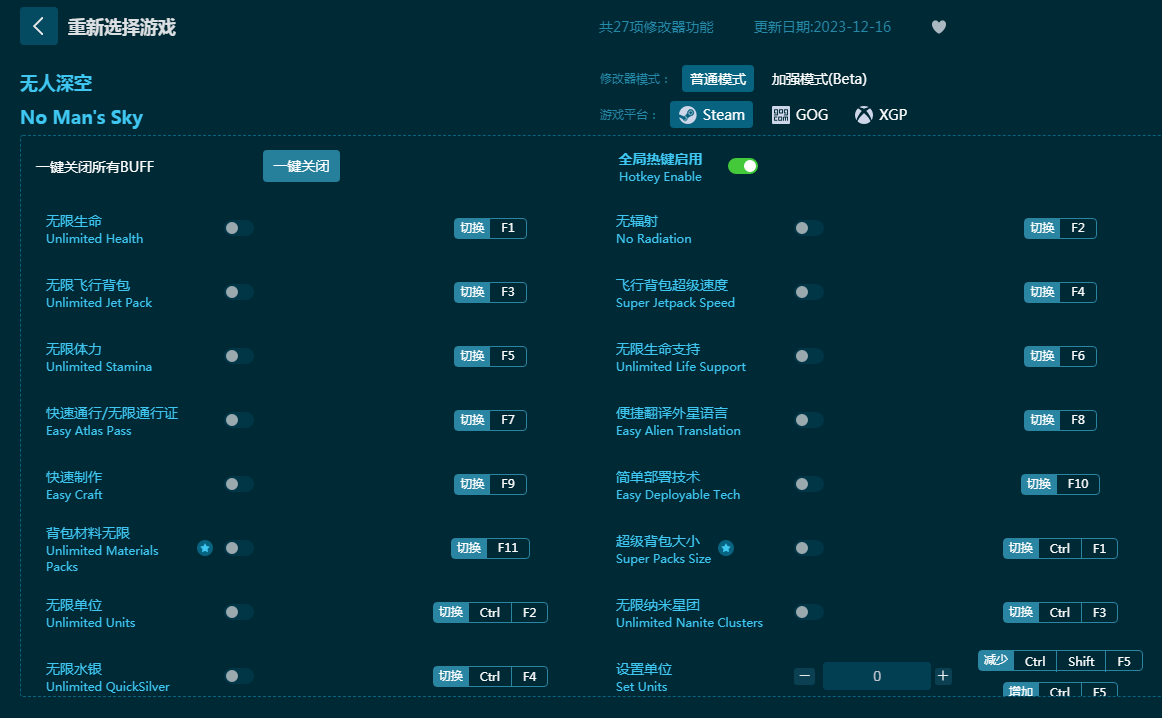Enable Unlimited Units toggle
This screenshot has height=718, width=1162.
[x=239, y=612]
